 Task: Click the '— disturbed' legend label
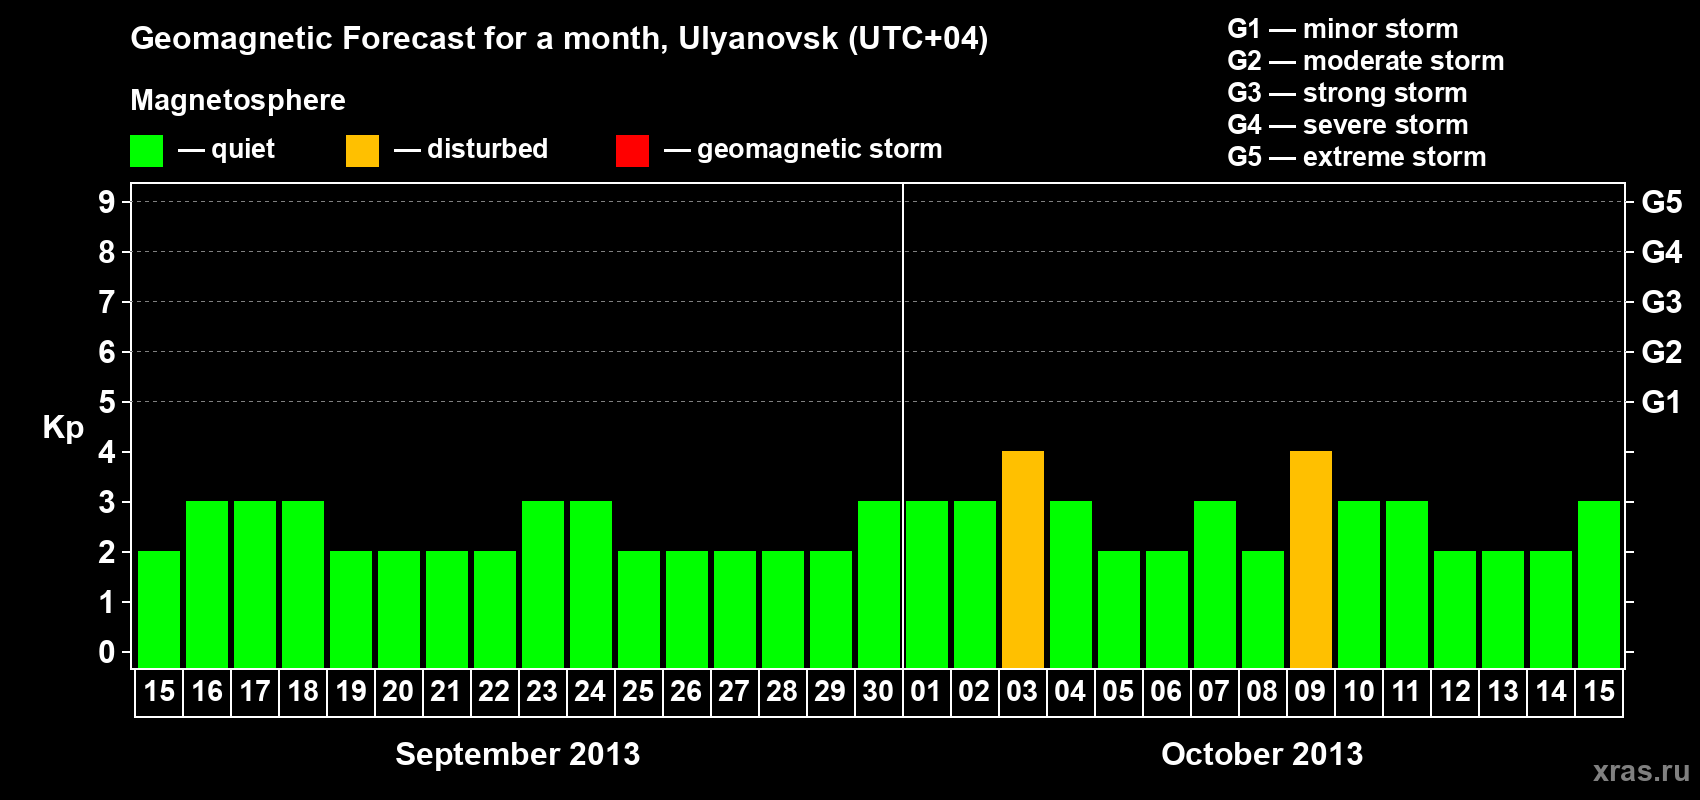pyautogui.click(x=471, y=149)
